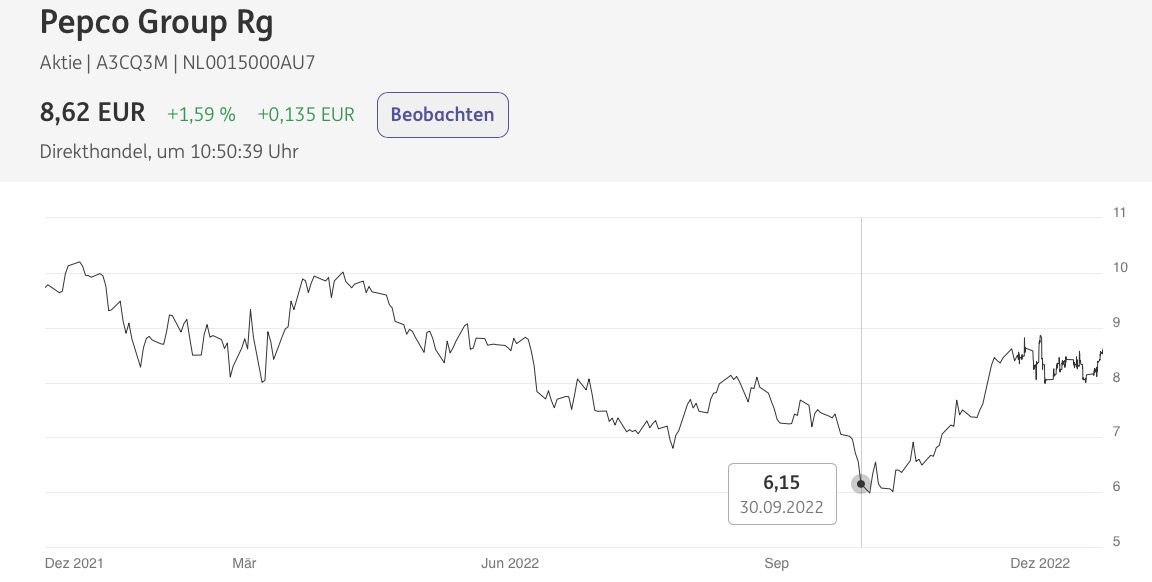
Task: Click the Jun 2022 axis label
Action: 510,564
